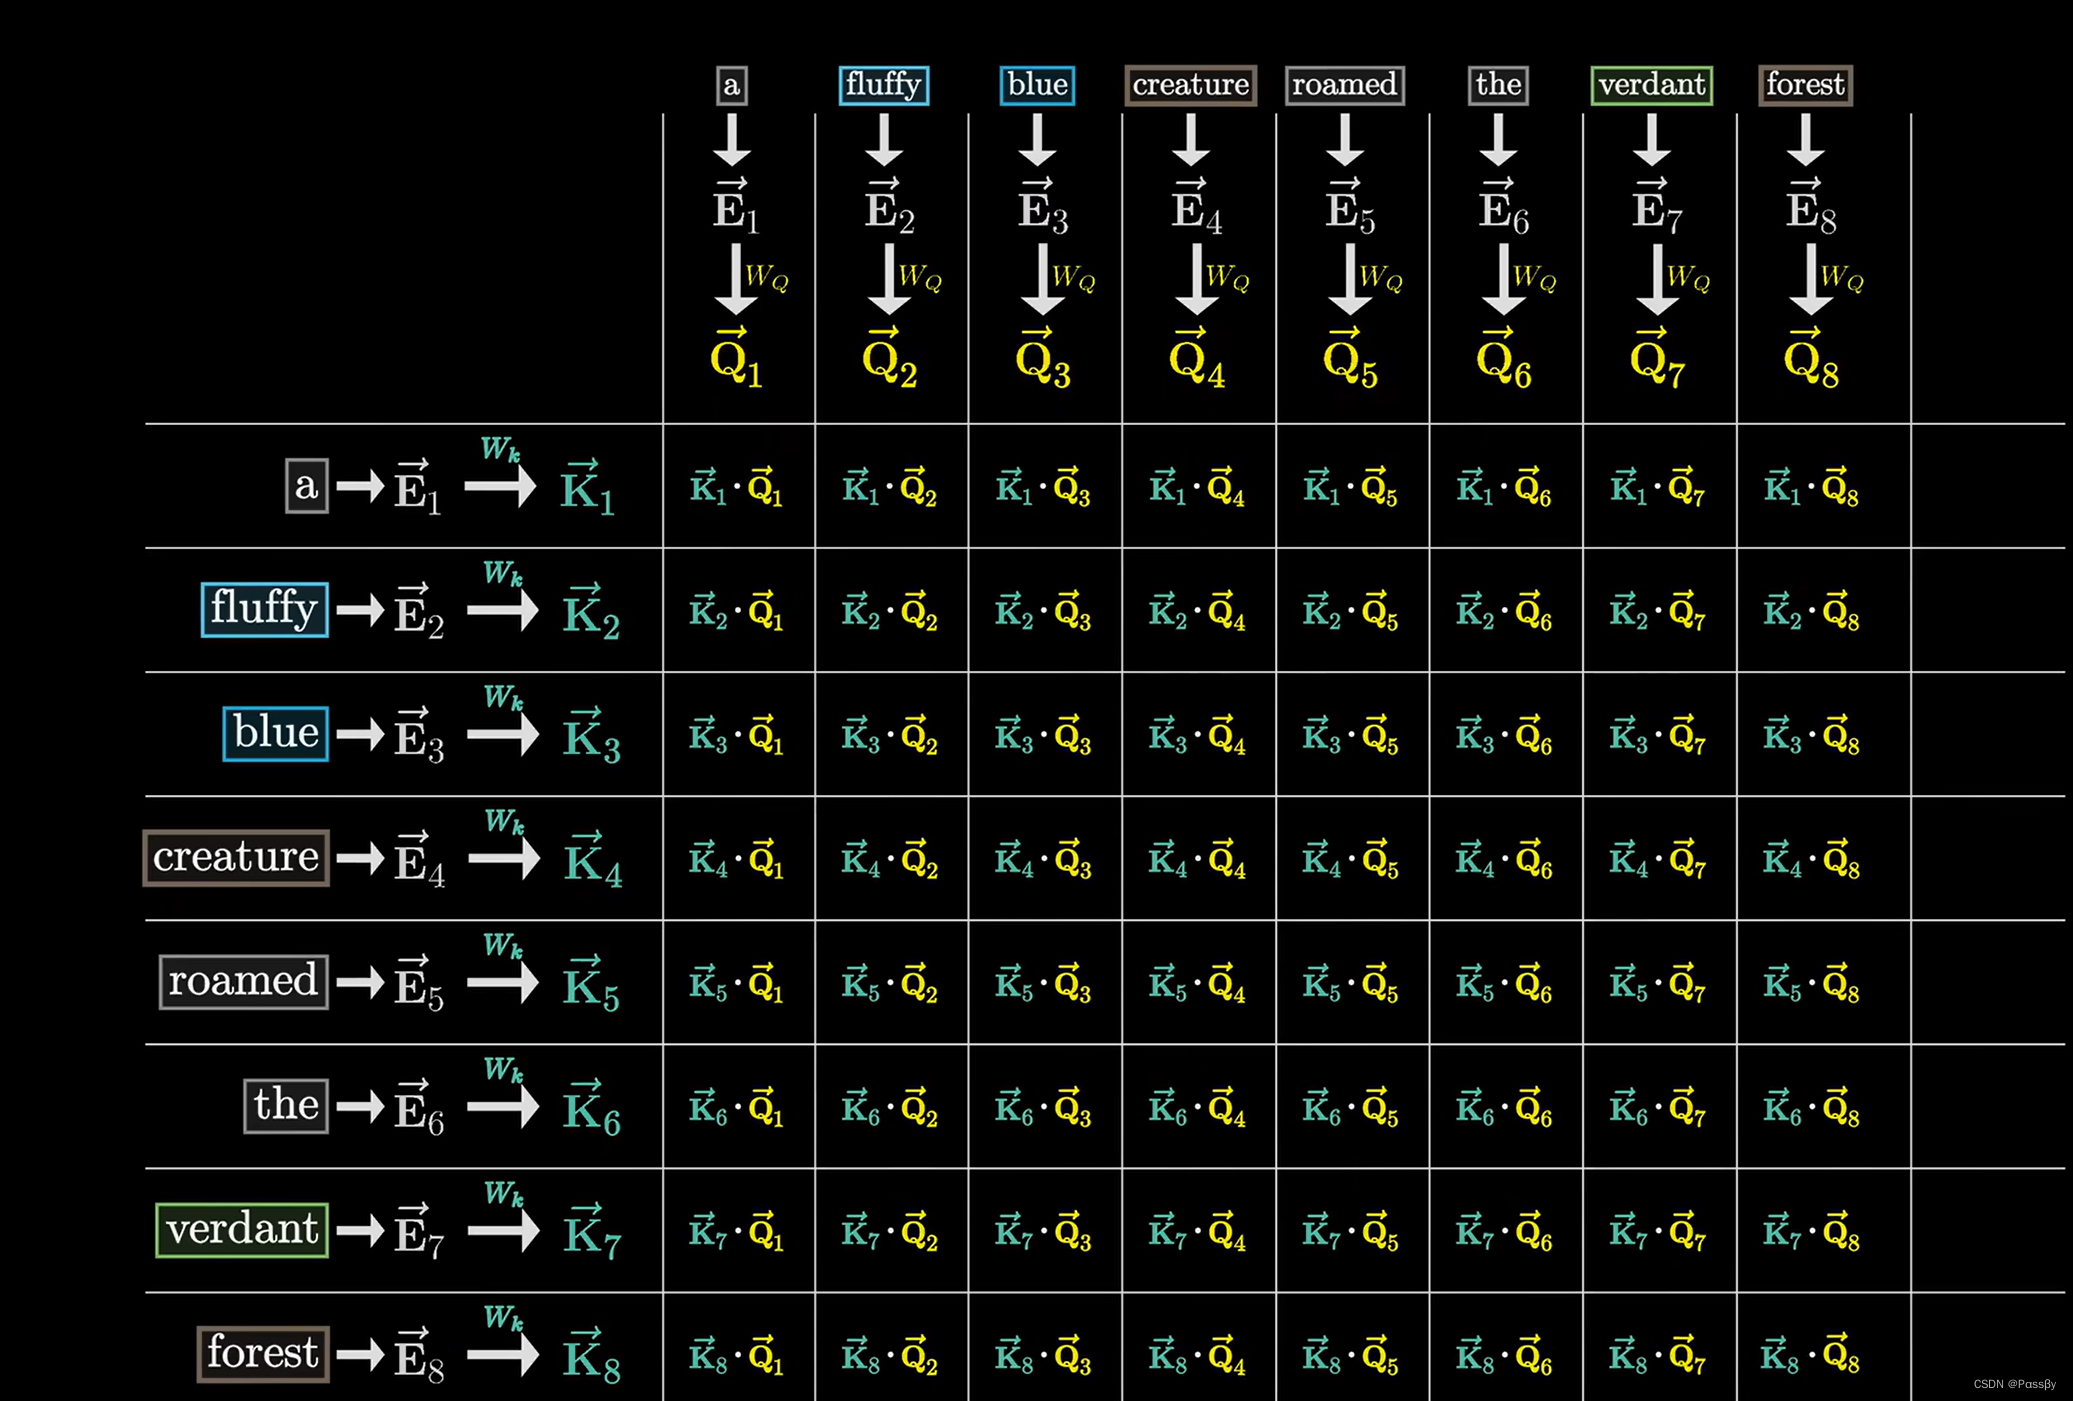
Task: Click the 'verdant' column header word box
Action: coord(1651,85)
